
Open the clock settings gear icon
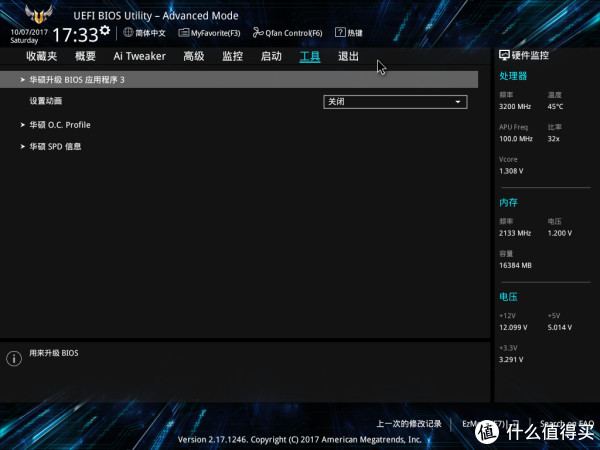[x=104, y=30]
